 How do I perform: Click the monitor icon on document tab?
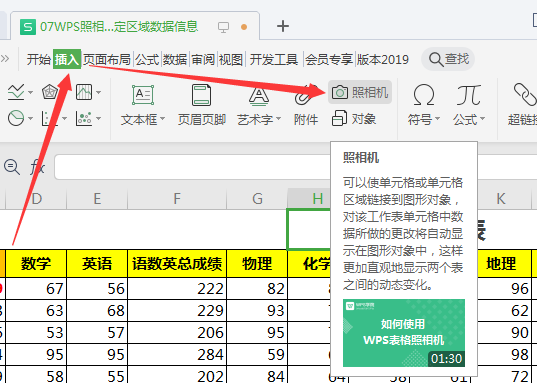pyautogui.click(x=223, y=27)
